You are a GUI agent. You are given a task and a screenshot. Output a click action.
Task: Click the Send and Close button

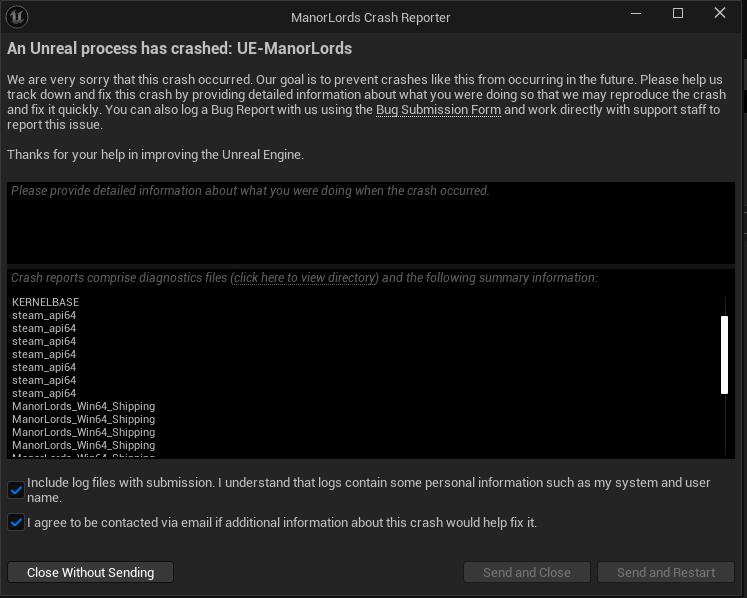coord(526,573)
